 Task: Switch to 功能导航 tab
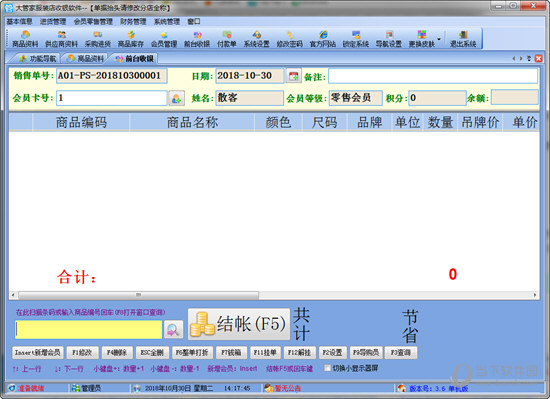(x=38, y=59)
